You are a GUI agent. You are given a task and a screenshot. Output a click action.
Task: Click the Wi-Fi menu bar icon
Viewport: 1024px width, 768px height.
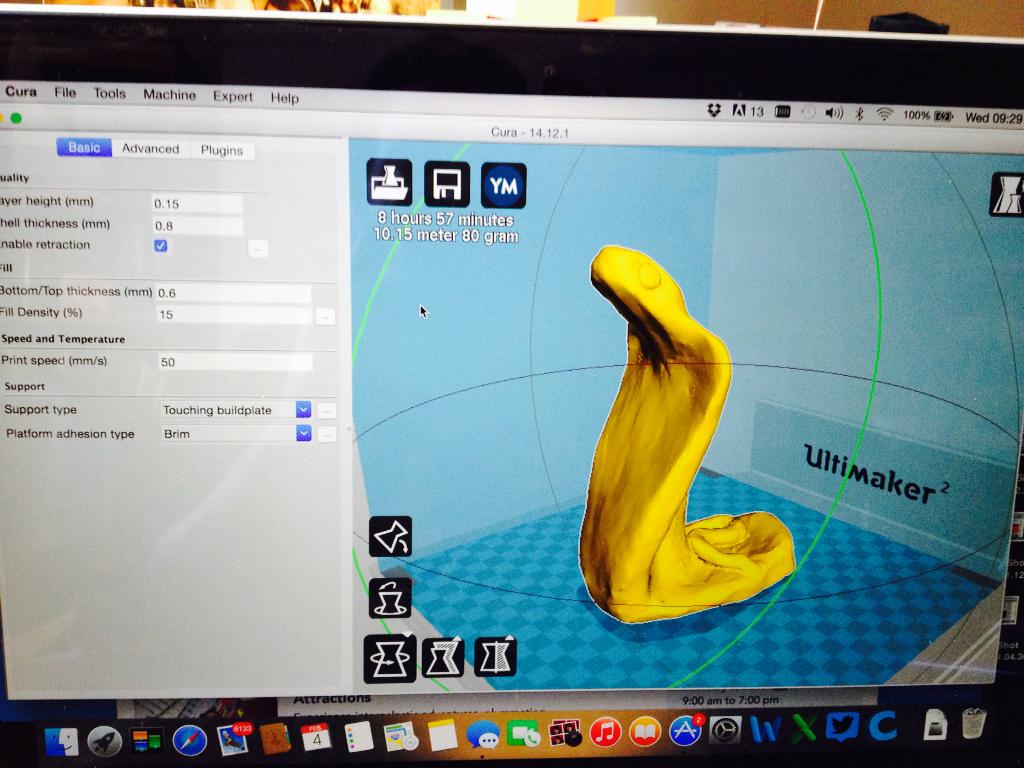(884, 114)
